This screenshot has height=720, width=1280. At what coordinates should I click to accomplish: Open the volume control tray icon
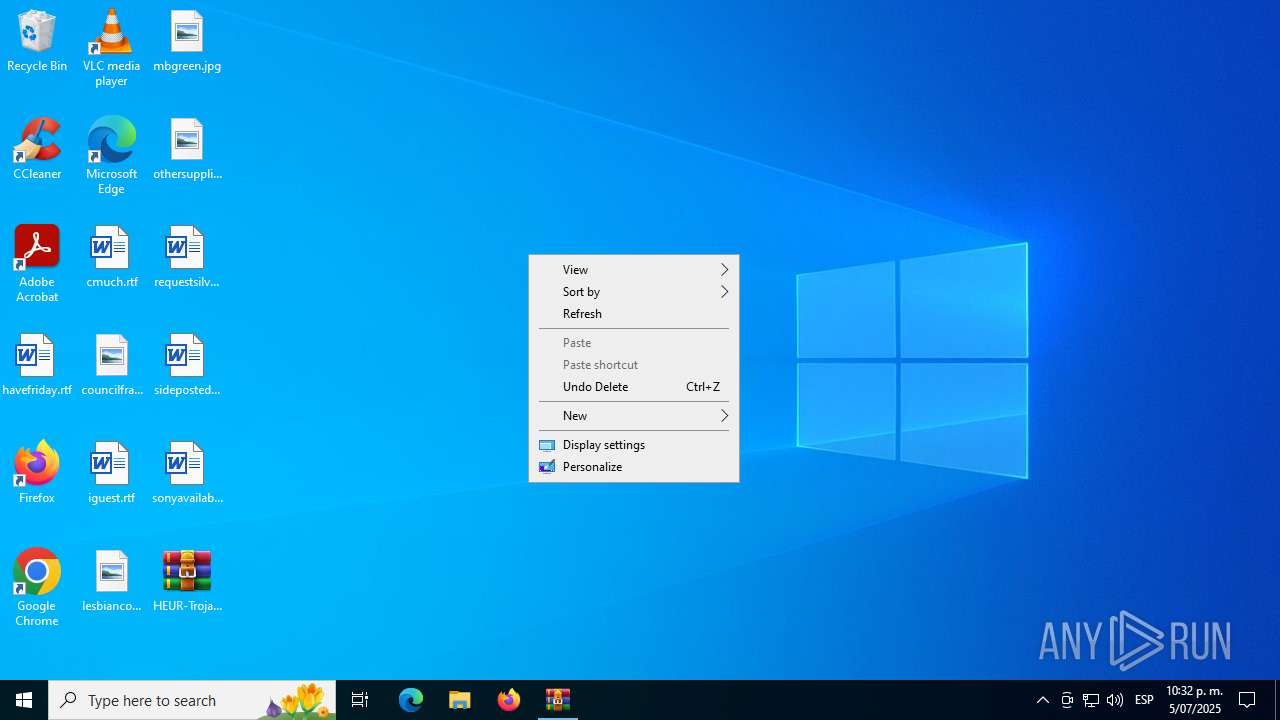[x=1115, y=700]
